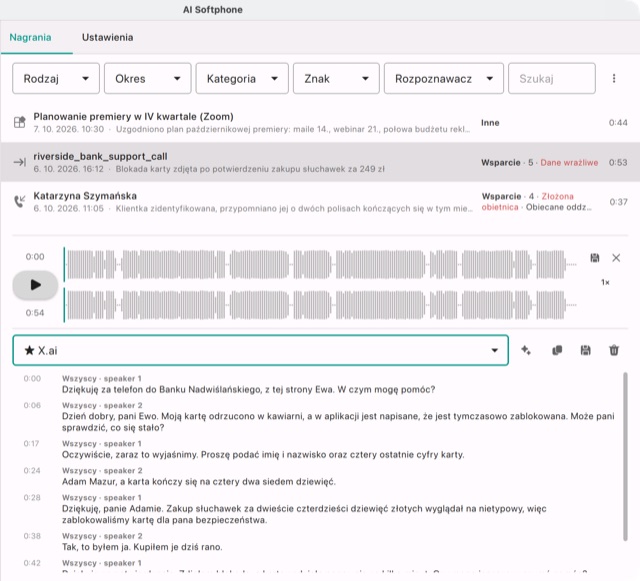Jump to the 0:24 transcript timestamp
This screenshot has width=640, height=581.
(x=32, y=470)
